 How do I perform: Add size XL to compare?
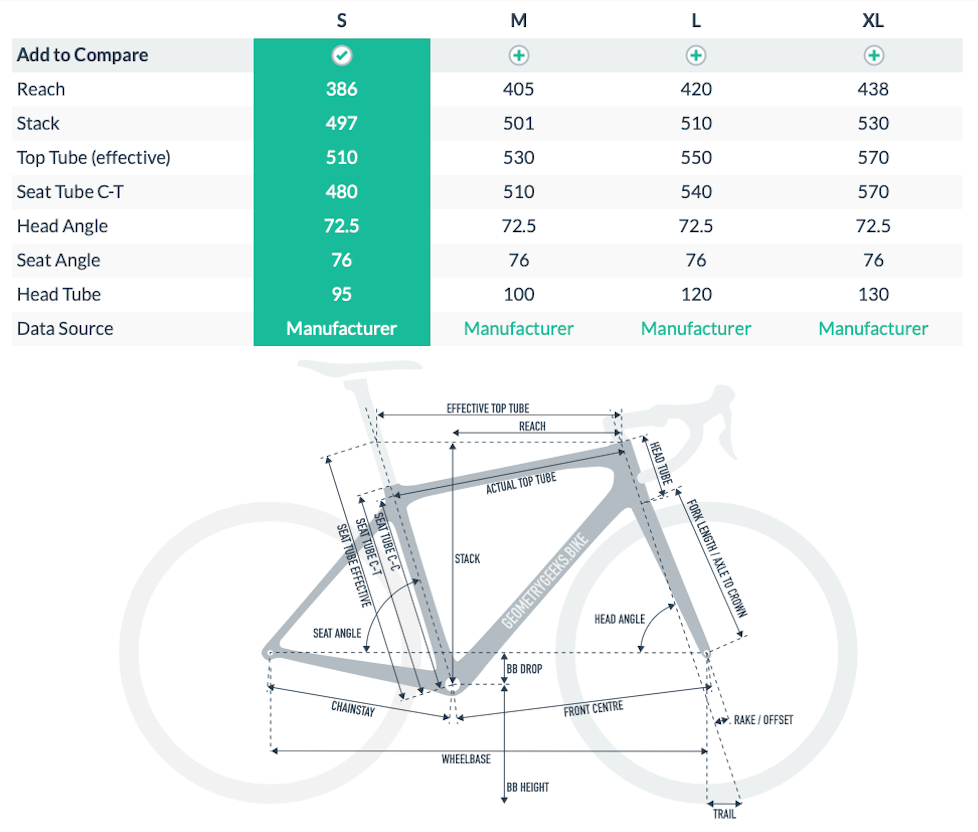[873, 55]
